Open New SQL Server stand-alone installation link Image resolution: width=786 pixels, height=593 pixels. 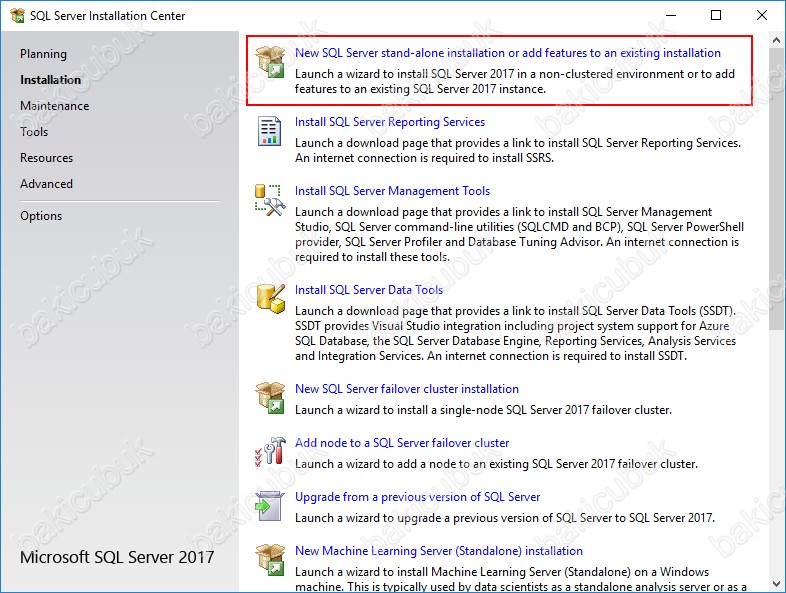click(507, 53)
